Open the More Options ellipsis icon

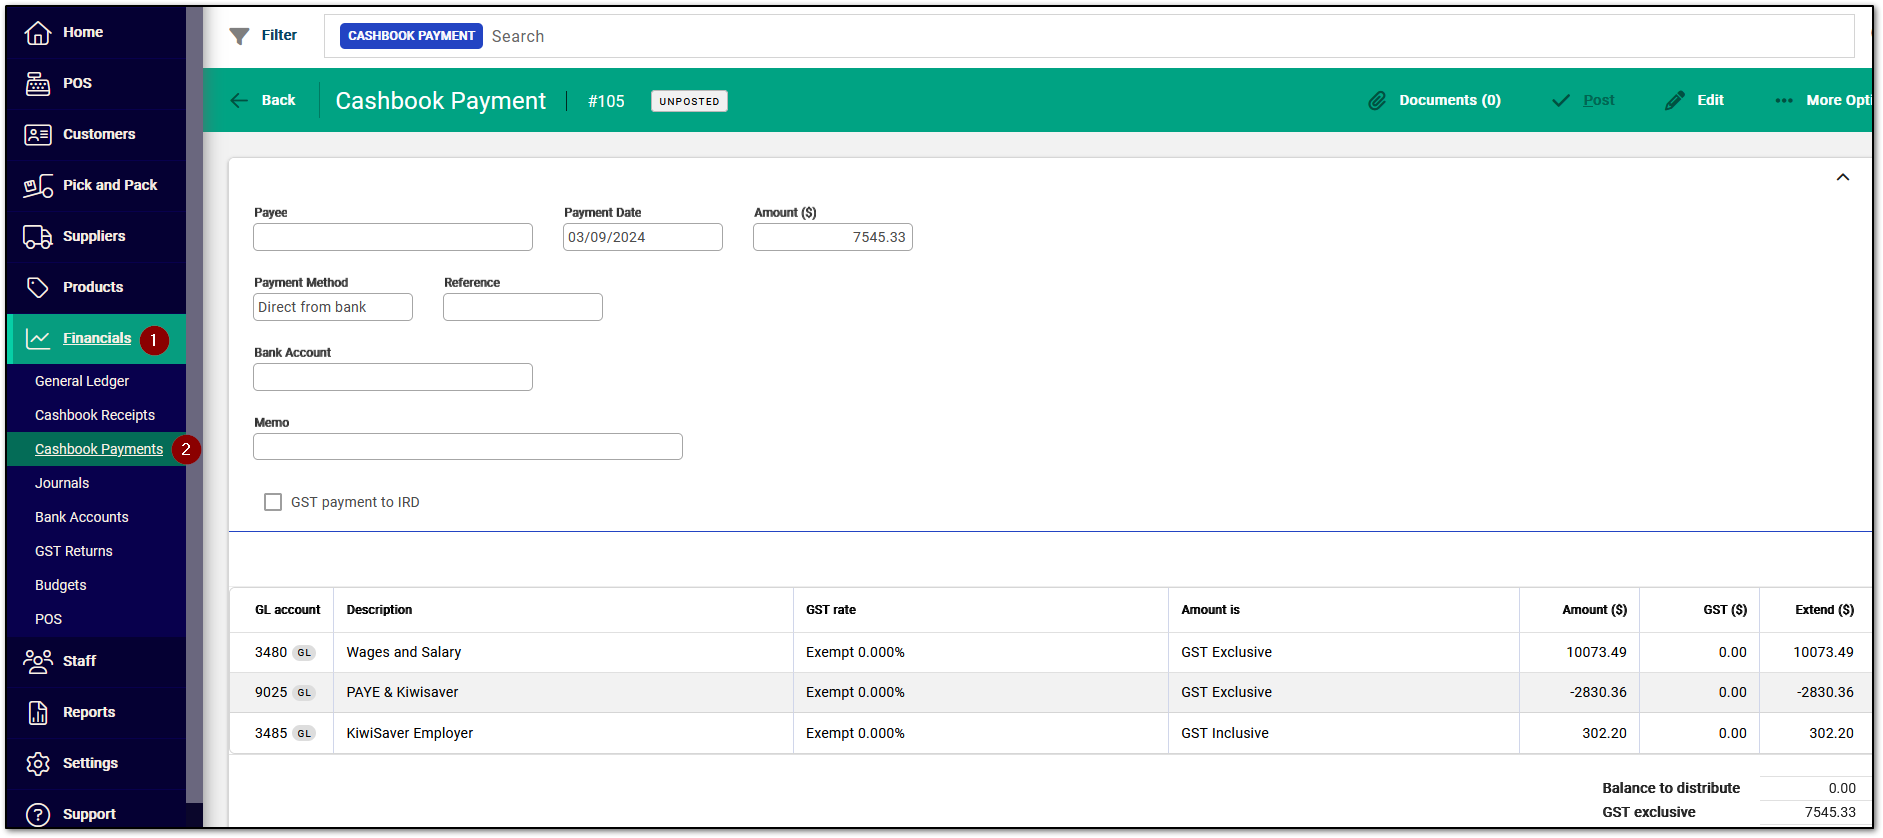[x=1784, y=100]
